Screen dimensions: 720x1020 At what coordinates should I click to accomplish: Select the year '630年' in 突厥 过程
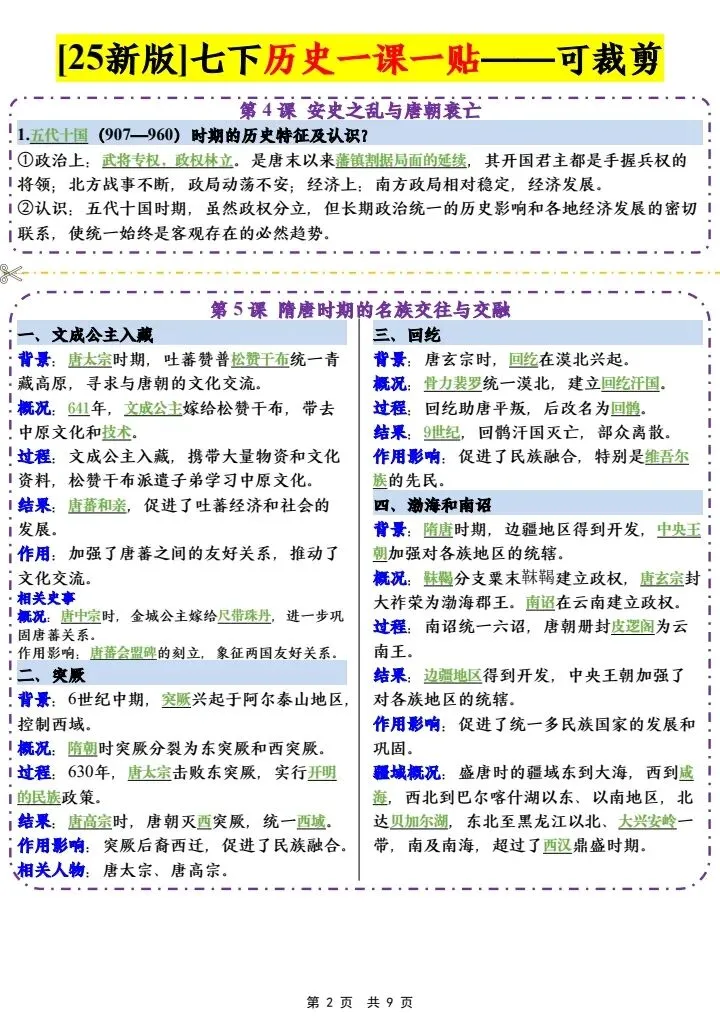pyautogui.click(x=89, y=772)
